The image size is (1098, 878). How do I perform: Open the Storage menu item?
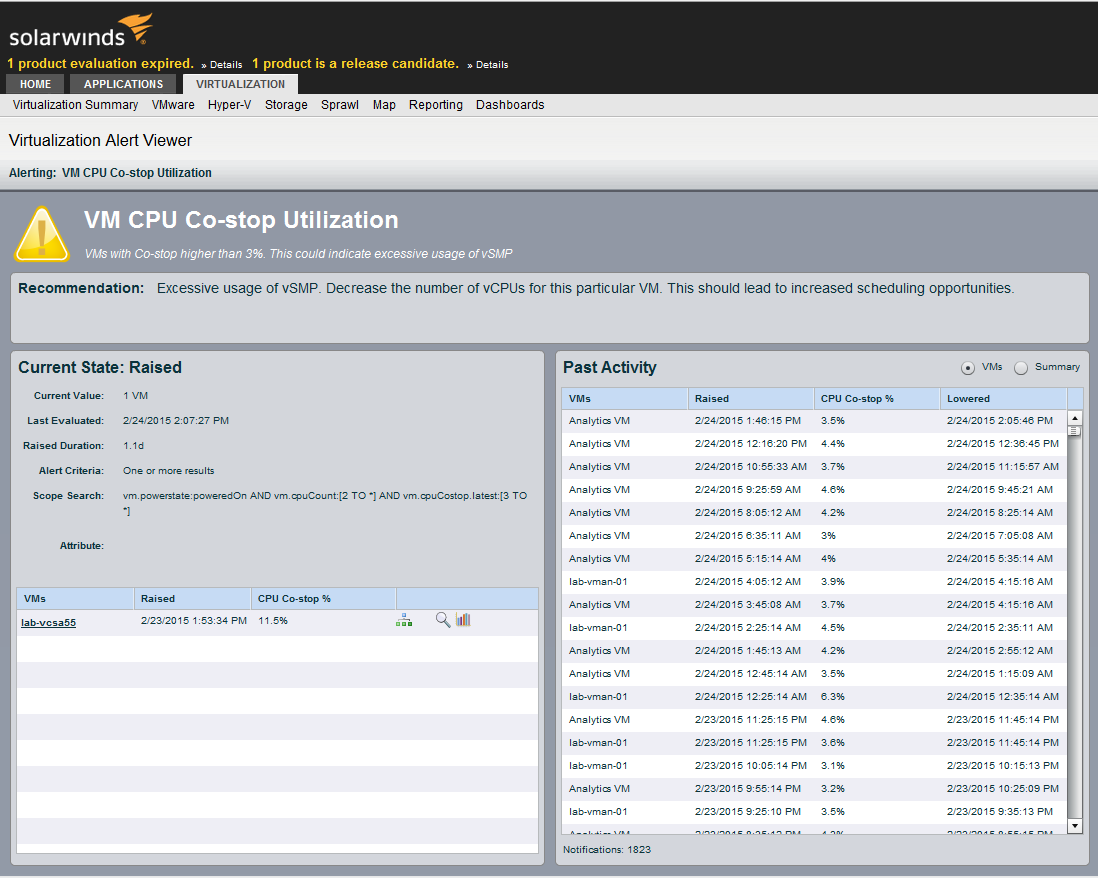coord(286,105)
